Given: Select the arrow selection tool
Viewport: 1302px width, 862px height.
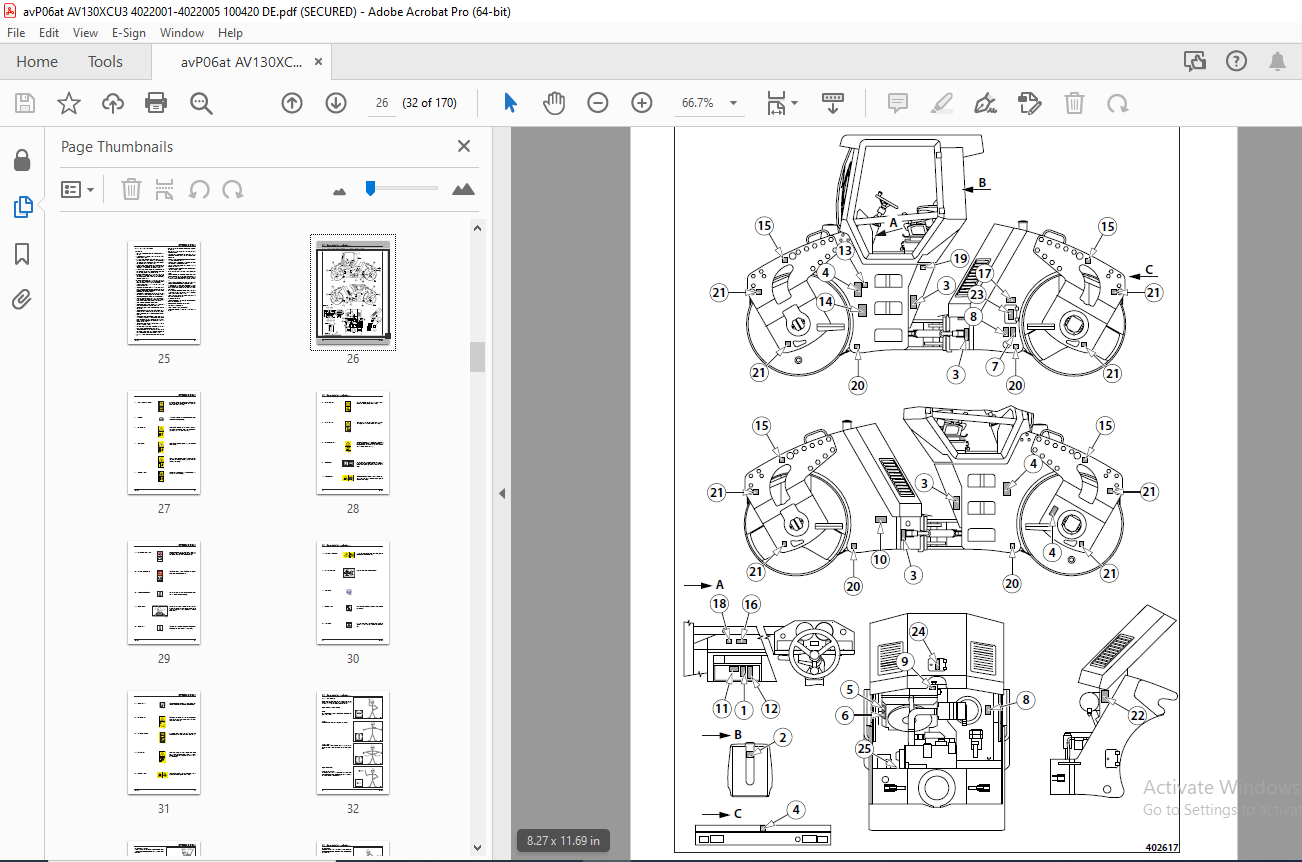Looking at the screenshot, I should tap(510, 103).
